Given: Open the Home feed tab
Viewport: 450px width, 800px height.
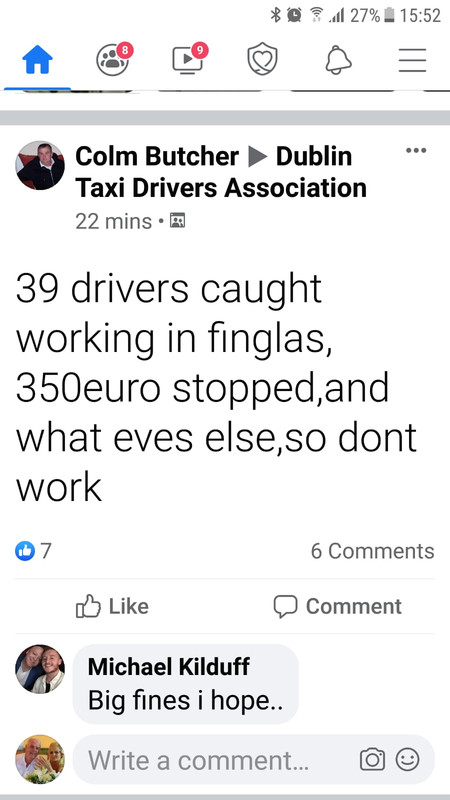Looking at the screenshot, I should coord(37,60).
